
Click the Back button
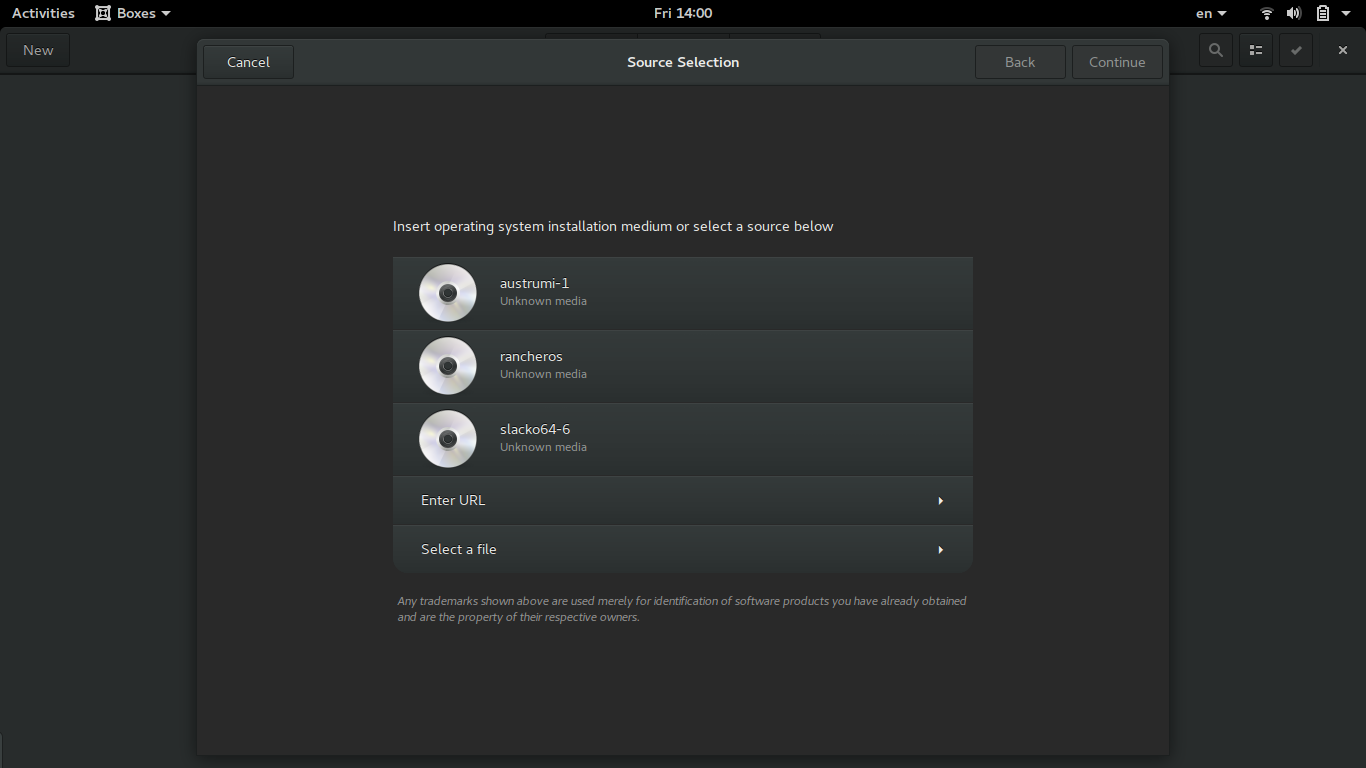click(1020, 62)
